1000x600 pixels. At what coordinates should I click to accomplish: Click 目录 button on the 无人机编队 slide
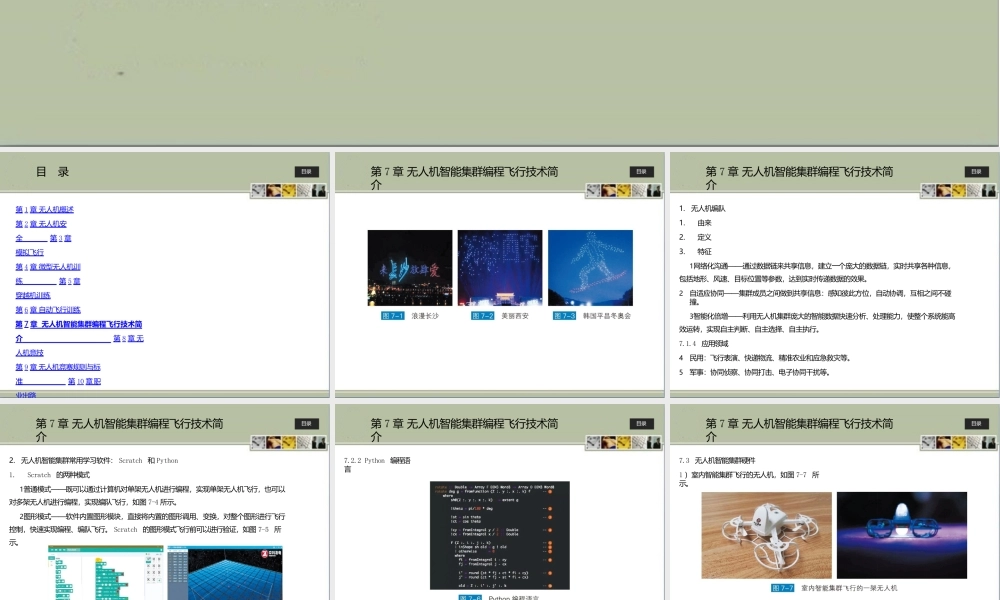[976, 172]
